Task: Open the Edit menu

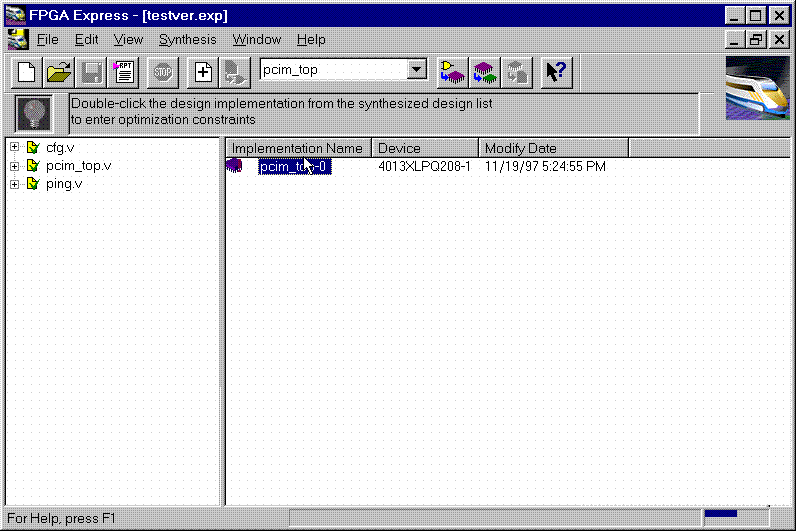Action: (86, 40)
